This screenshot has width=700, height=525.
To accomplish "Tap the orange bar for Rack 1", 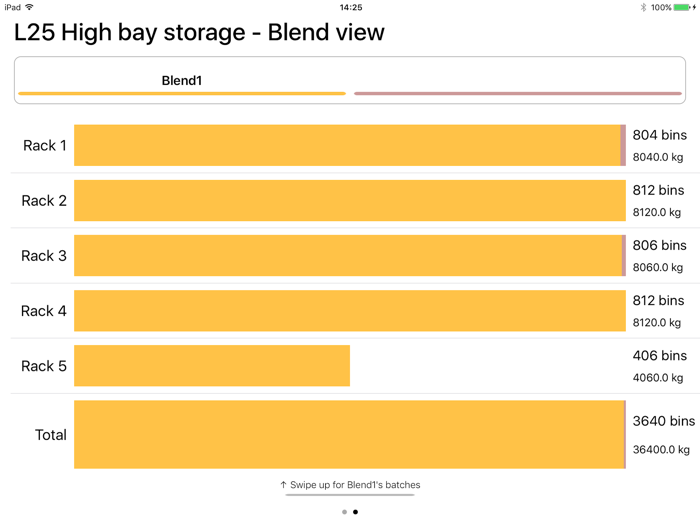I will pos(347,145).
